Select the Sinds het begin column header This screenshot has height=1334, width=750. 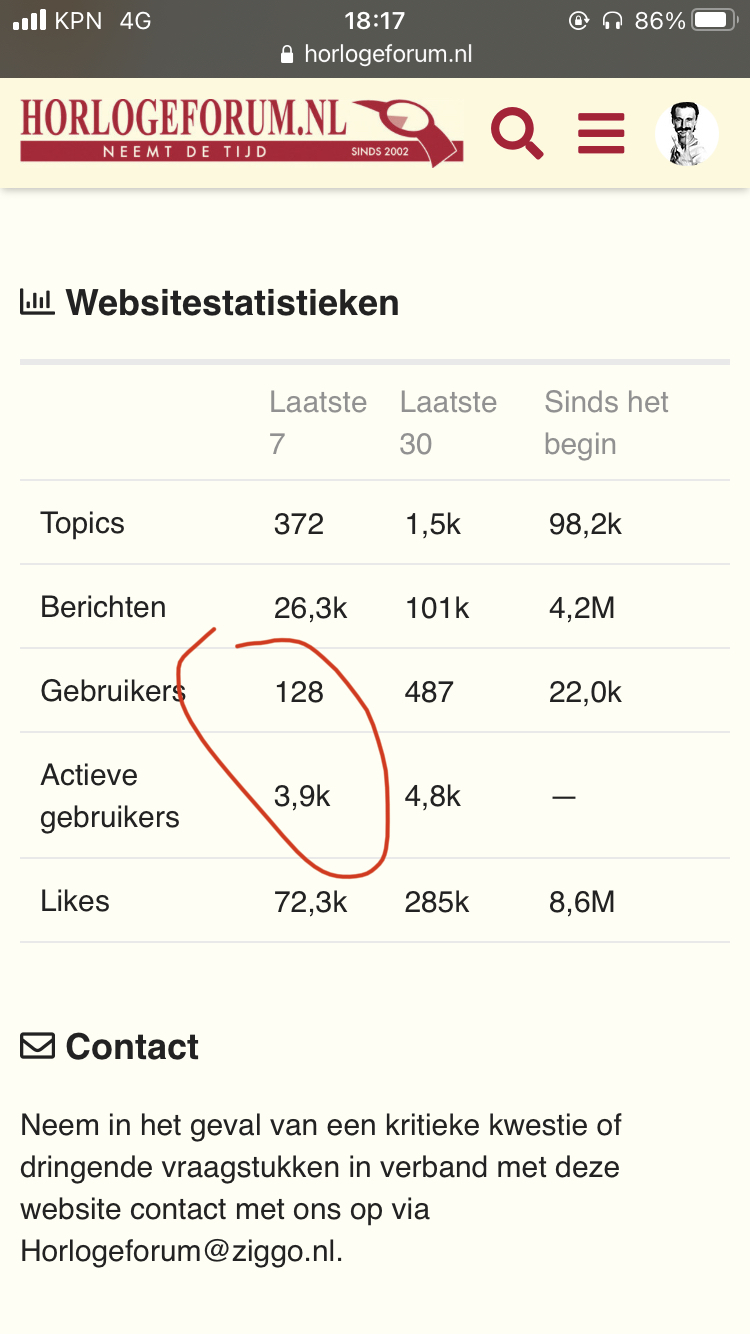pyautogui.click(x=606, y=423)
